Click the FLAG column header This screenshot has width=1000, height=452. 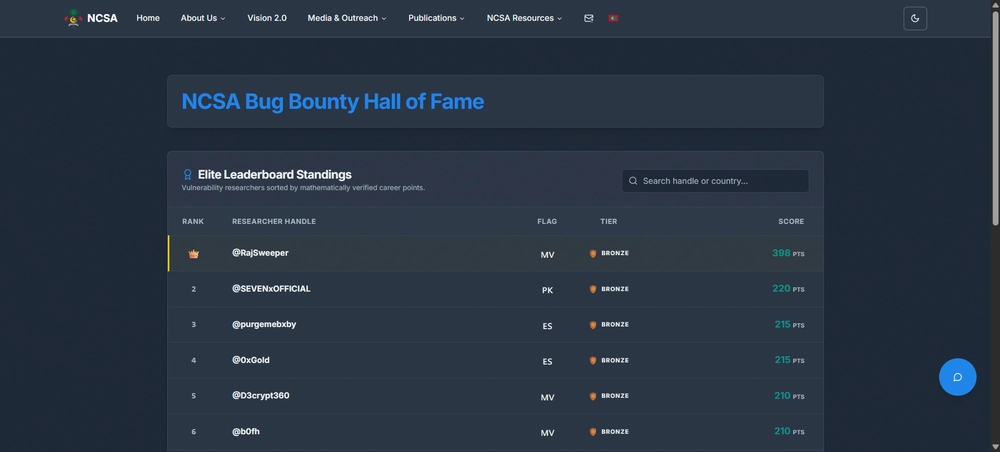click(x=547, y=221)
